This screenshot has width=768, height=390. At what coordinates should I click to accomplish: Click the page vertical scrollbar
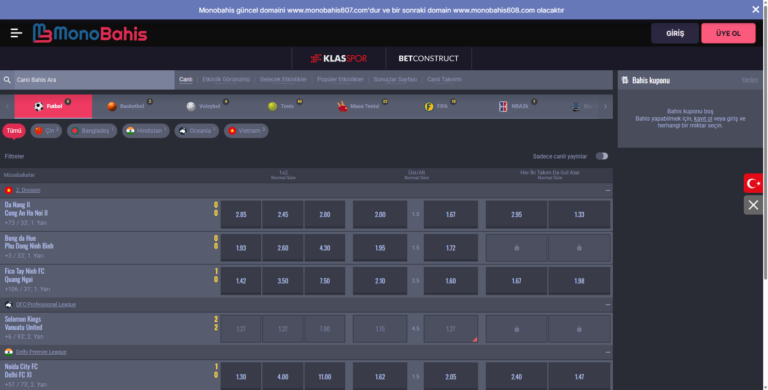tap(765, 142)
